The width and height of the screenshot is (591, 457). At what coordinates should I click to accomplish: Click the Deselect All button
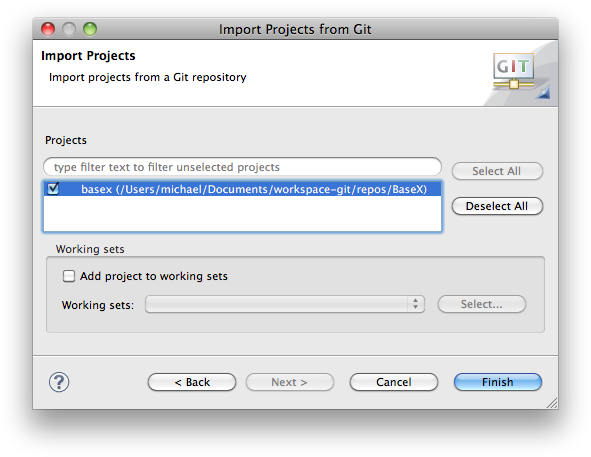[x=497, y=206]
